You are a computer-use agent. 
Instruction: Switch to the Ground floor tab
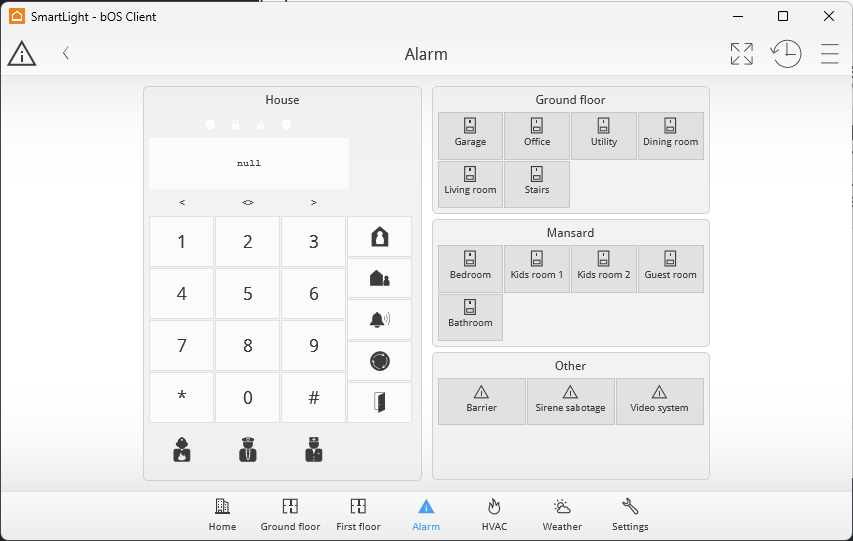tap(290, 515)
